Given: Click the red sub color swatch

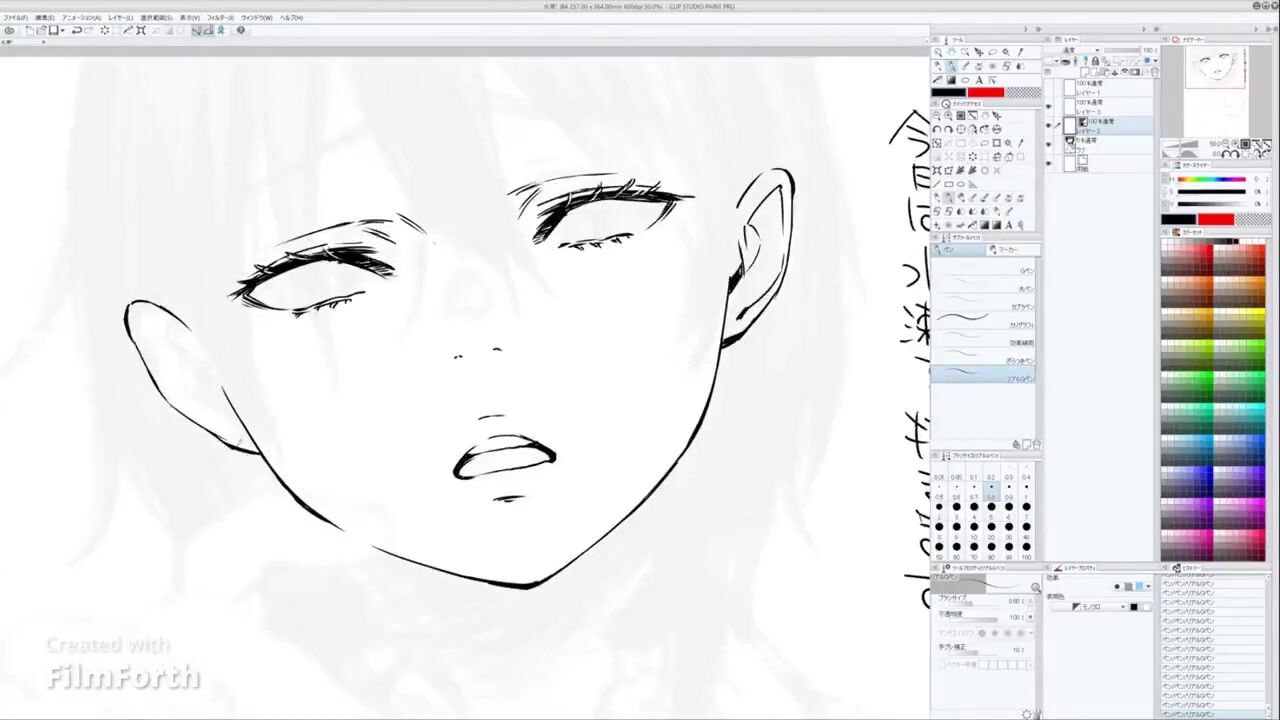Looking at the screenshot, I should point(985,93).
